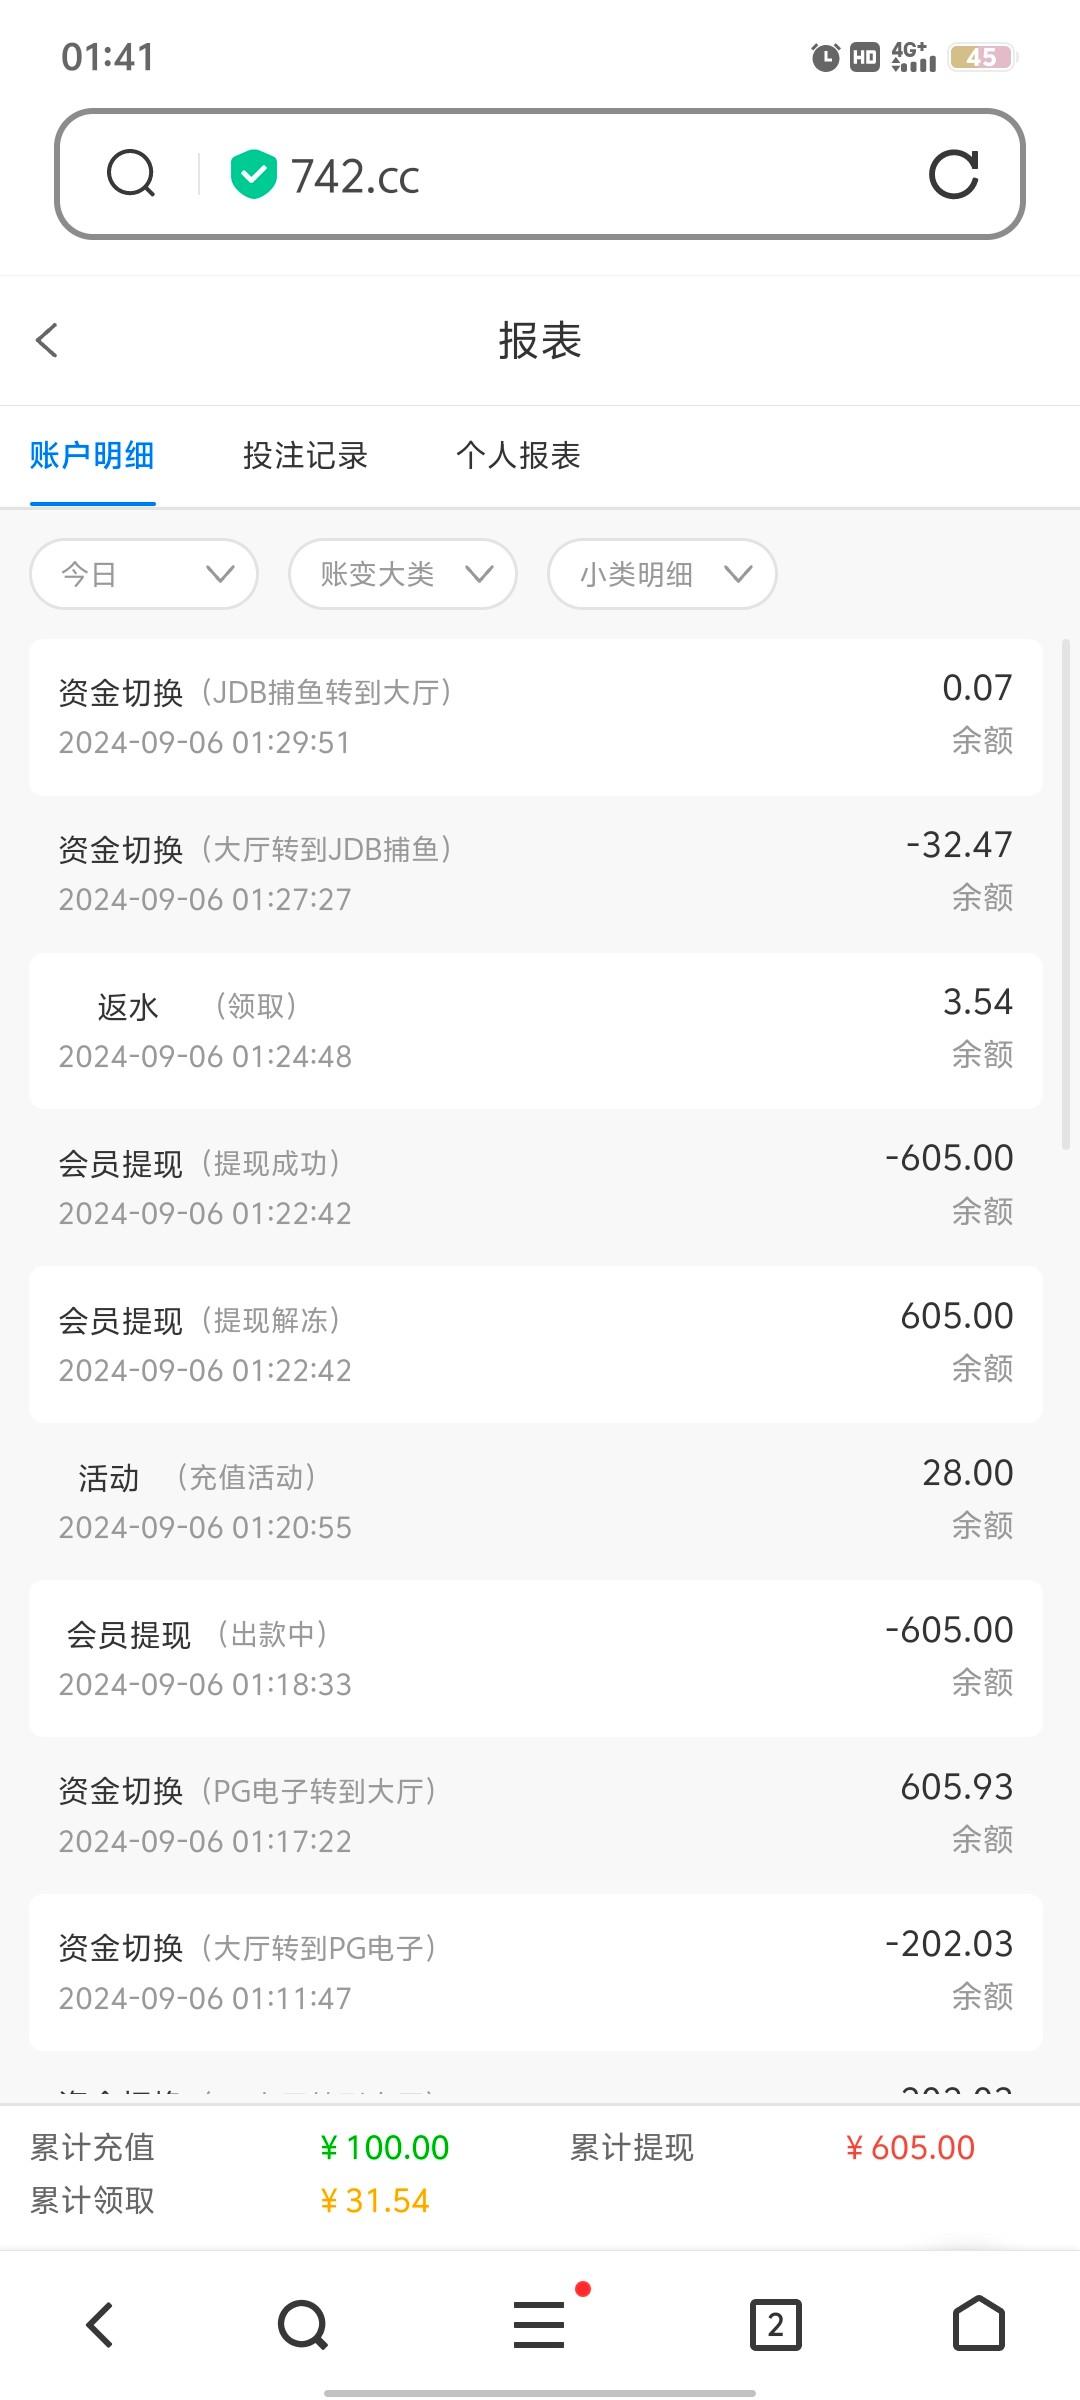The width and height of the screenshot is (1080, 2400).
Task: Go to browser home page icon
Action: (x=978, y=2324)
